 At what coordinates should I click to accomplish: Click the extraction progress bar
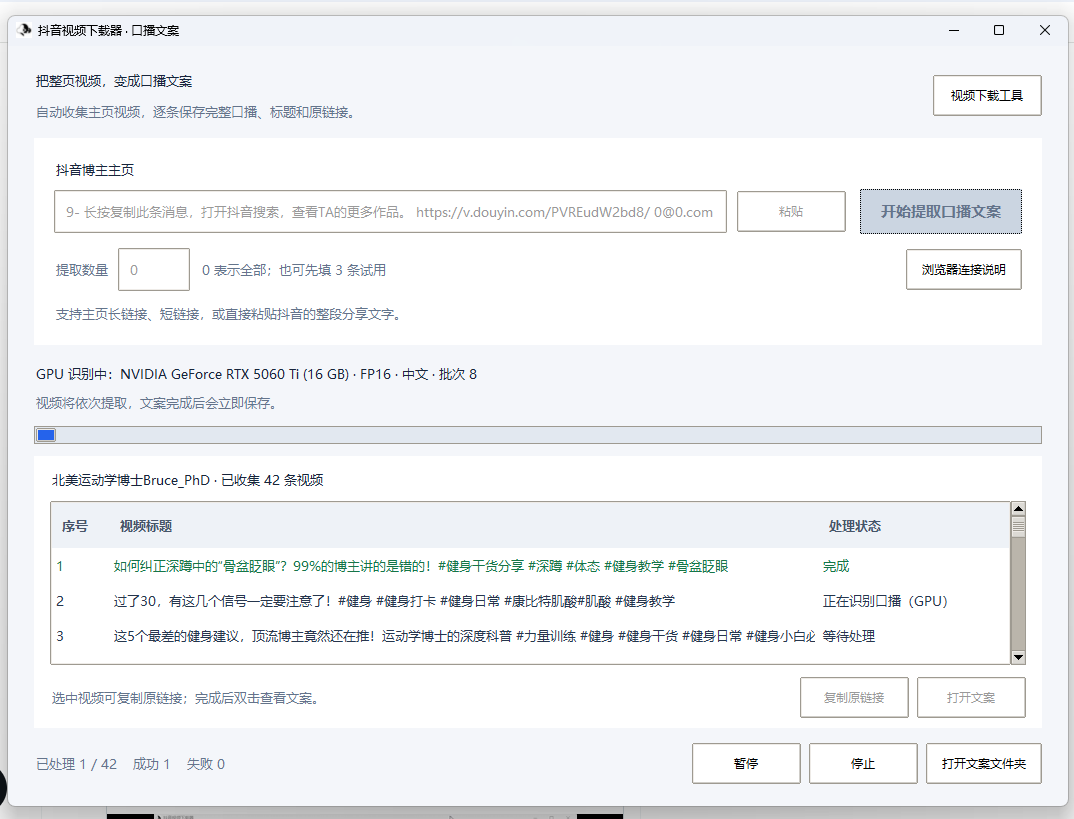pos(538,435)
